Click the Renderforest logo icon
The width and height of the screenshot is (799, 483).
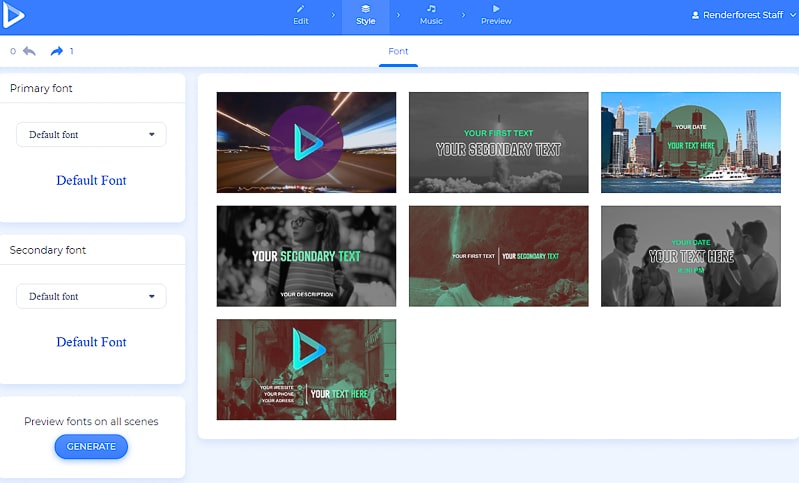click(x=13, y=15)
